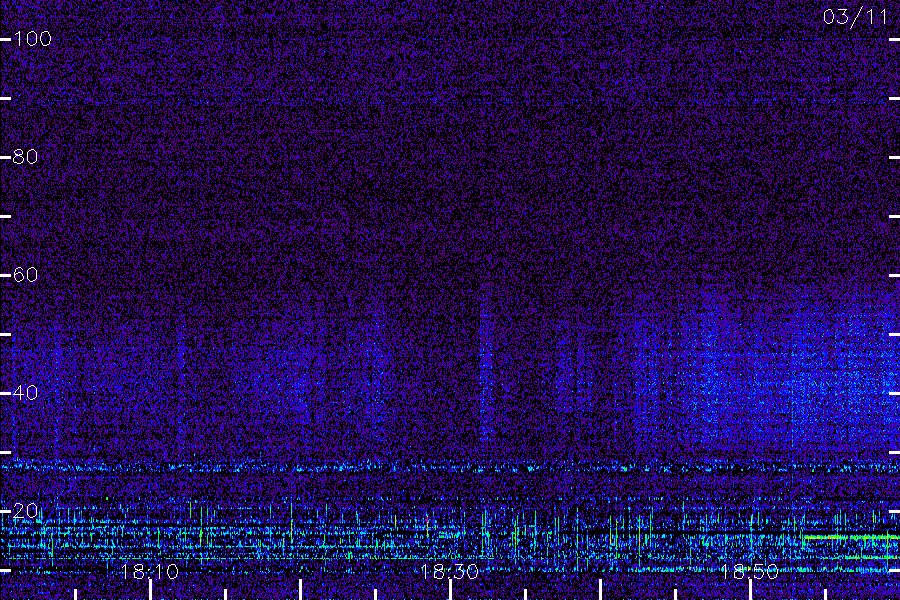Click the 18:30 time axis label
The width and height of the screenshot is (900, 600).
click(x=449, y=572)
